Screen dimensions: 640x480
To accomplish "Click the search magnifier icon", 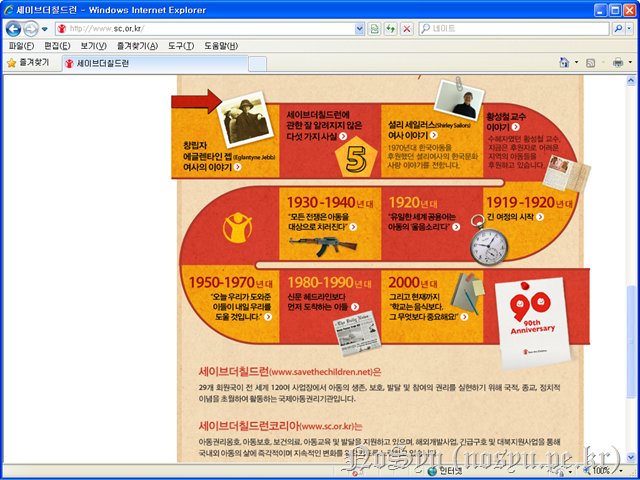I will pyautogui.click(x=617, y=28).
